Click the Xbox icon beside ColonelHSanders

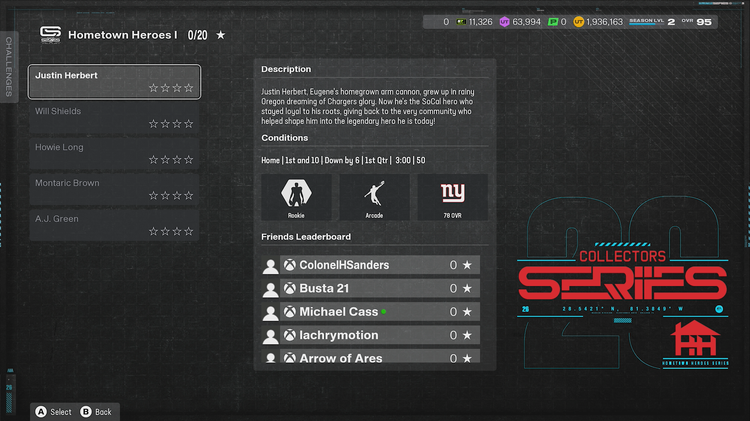(x=289, y=265)
